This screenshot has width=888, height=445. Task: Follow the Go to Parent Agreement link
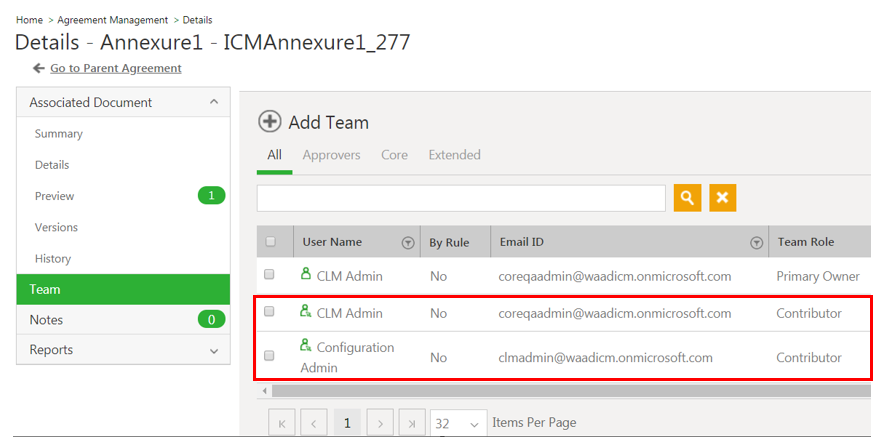coord(116,68)
